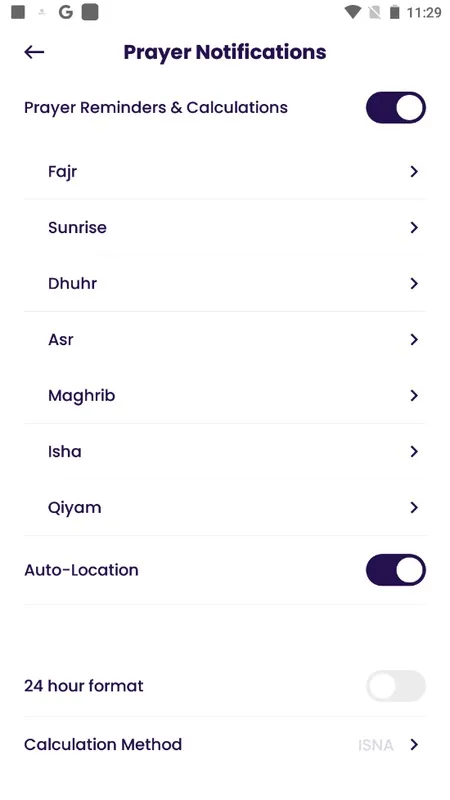Image resolution: width=450 pixels, height=800 pixels.
Task: Tap the ISNA calculation method value
Action: point(376,745)
